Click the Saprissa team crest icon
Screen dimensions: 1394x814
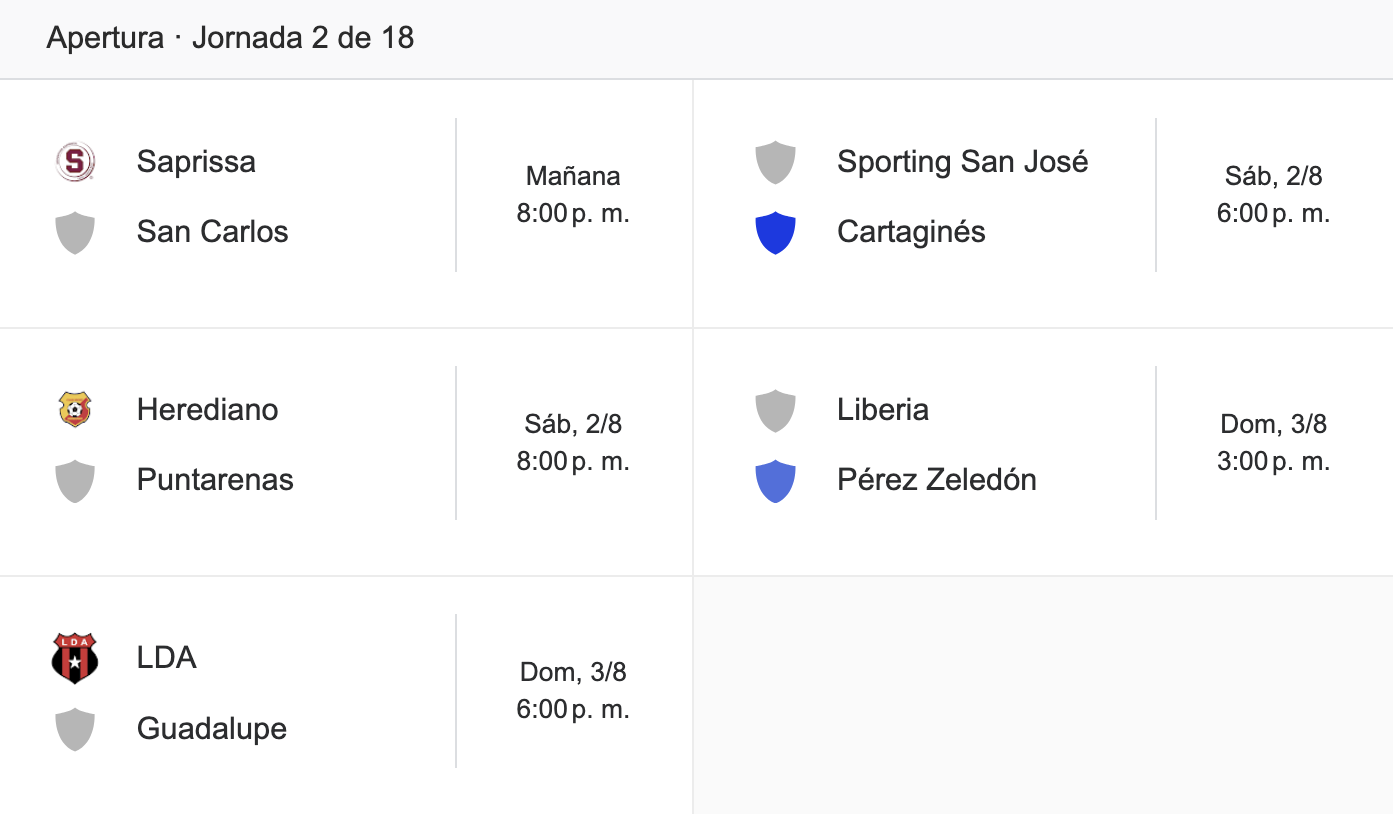[75, 162]
